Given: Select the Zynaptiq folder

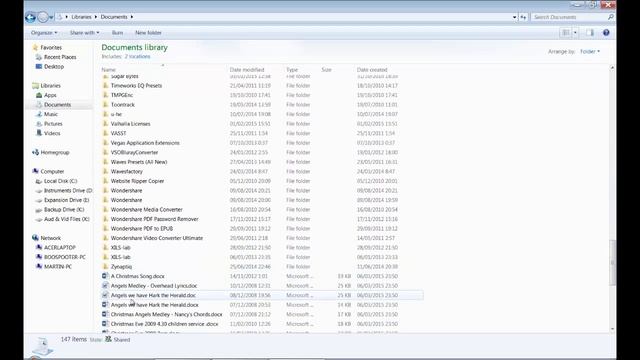Looking at the screenshot, I should pos(121,267).
